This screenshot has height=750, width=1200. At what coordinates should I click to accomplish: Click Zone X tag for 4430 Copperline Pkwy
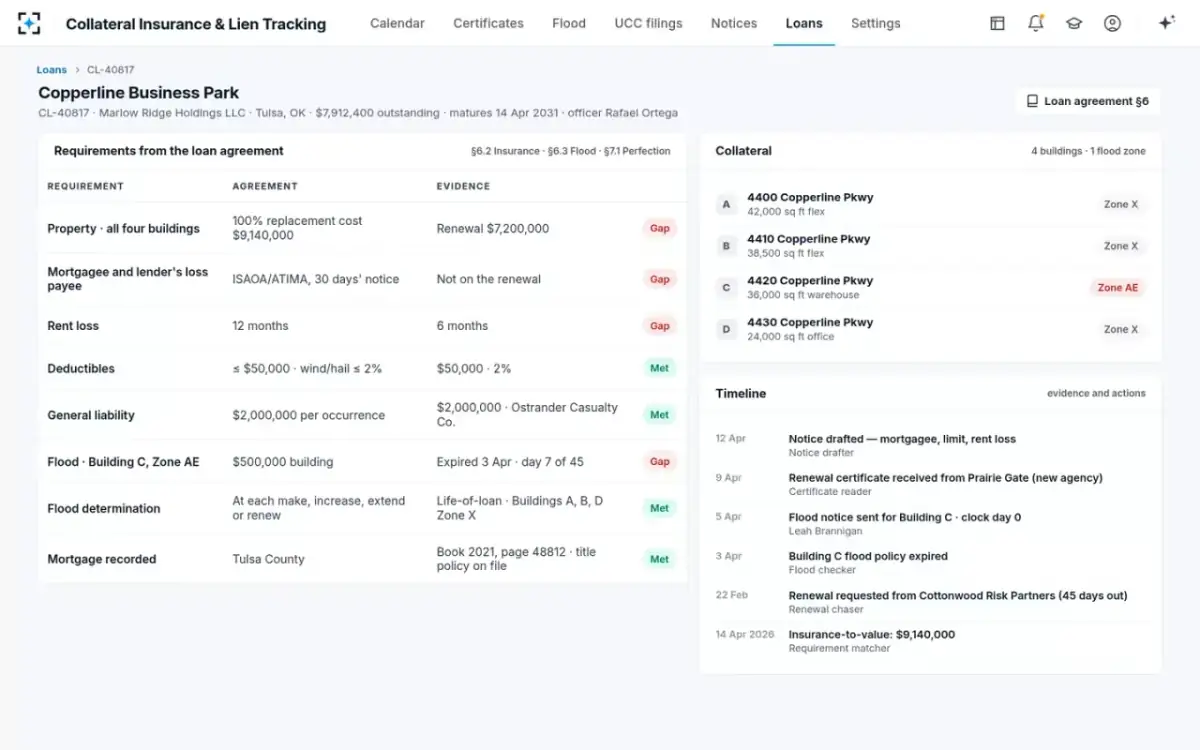[x=1121, y=329]
